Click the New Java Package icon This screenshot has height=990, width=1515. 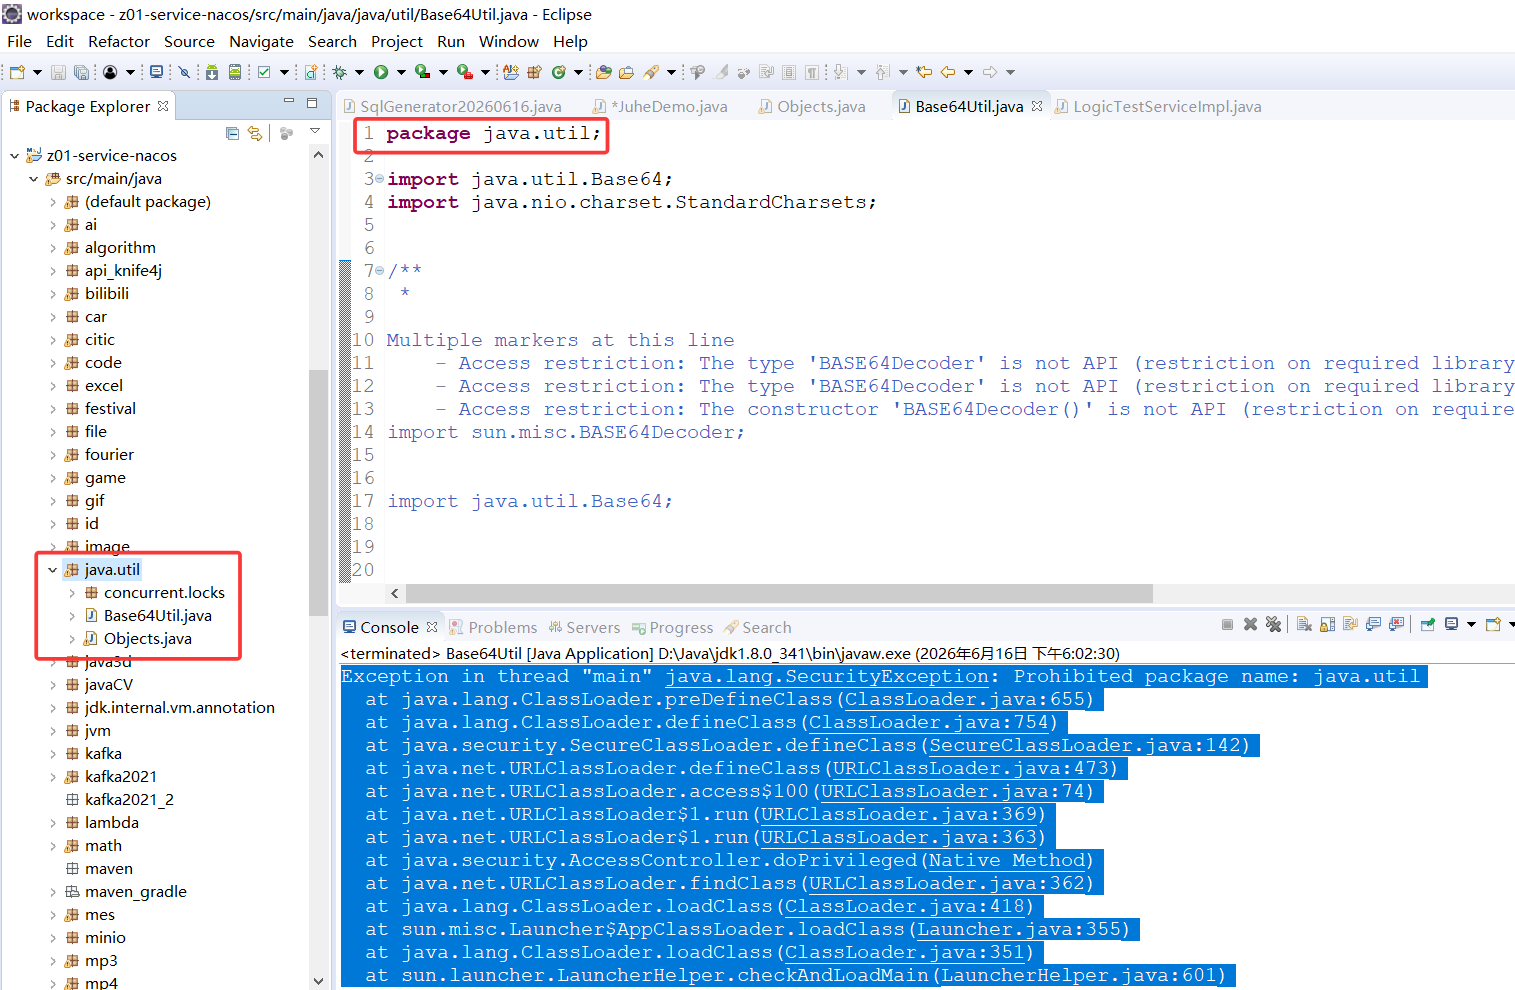(x=534, y=72)
